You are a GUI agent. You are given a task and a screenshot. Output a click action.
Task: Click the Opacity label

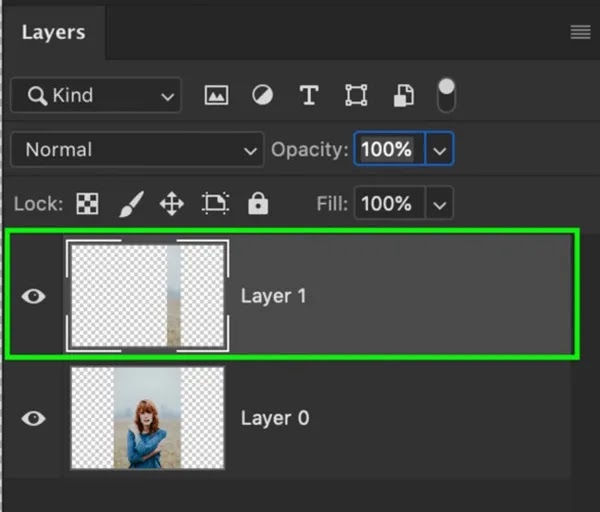click(x=310, y=150)
